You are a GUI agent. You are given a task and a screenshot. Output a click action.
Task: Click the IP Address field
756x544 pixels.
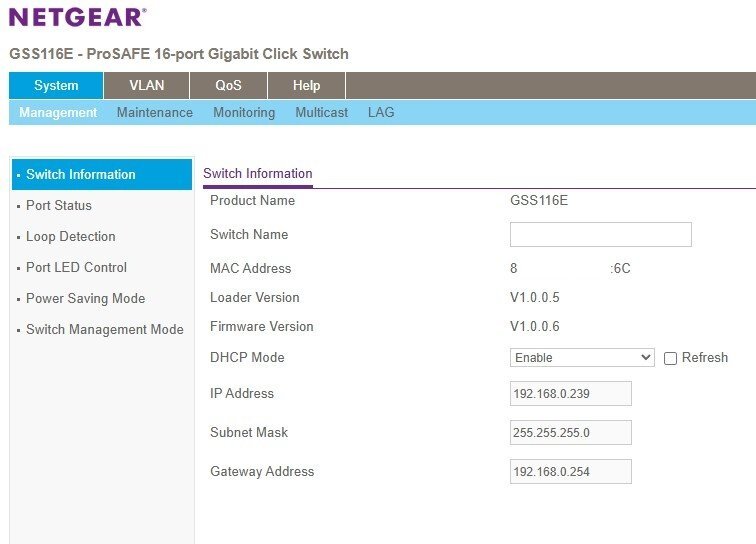click(x=571, y=394)
